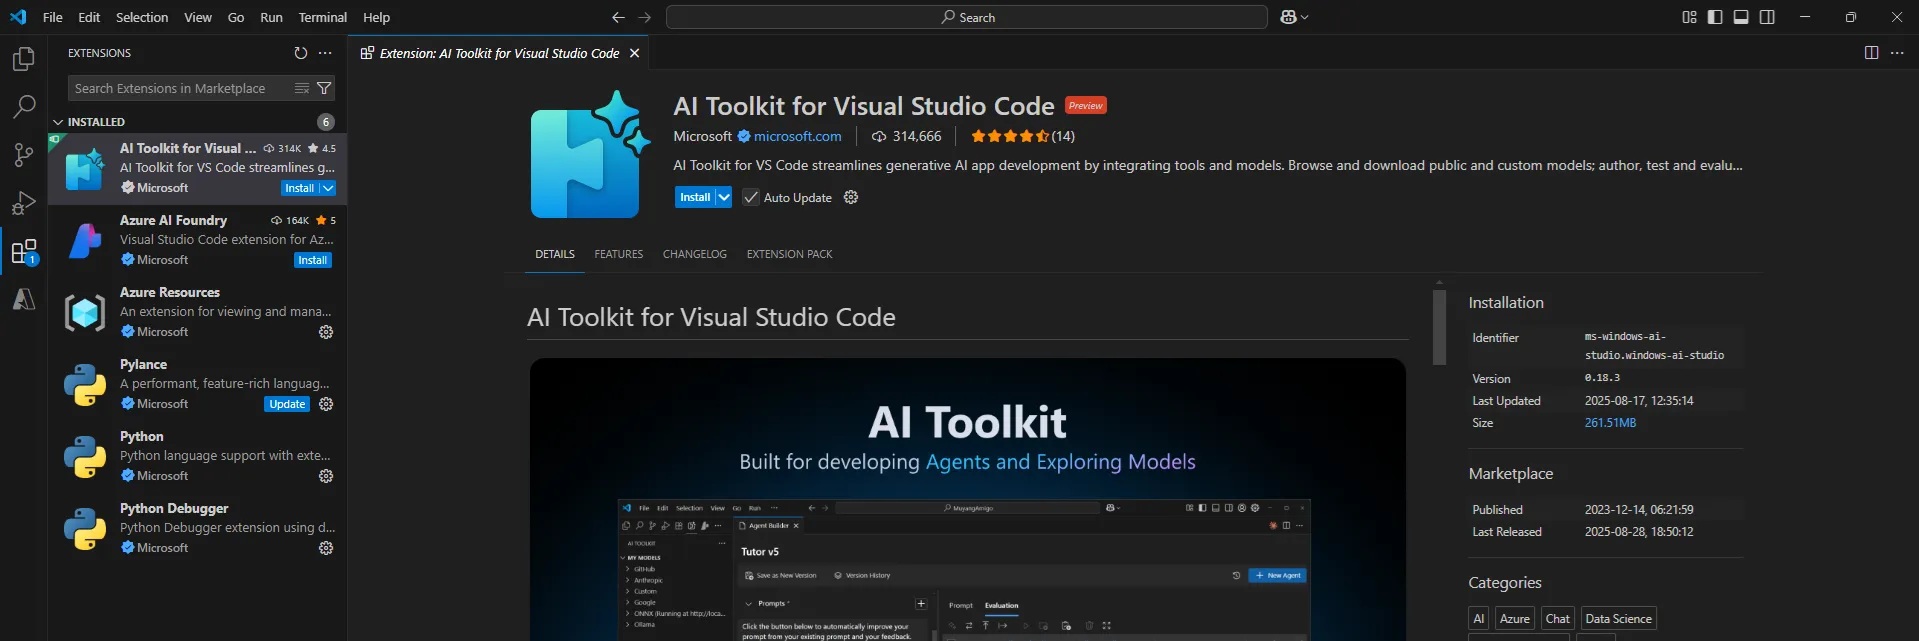Open the AI Toolkit preview screenshot image

[967, 499]
